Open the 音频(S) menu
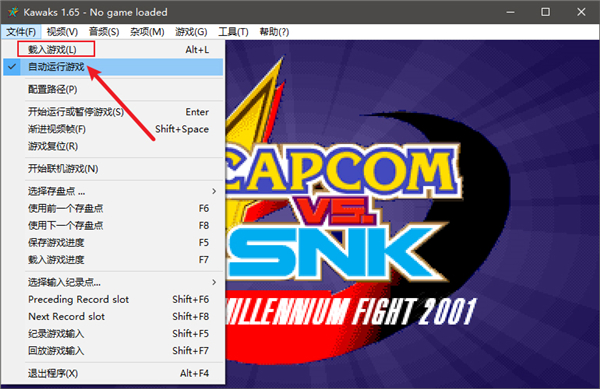600x389 pixels. (x=104, y=32)
